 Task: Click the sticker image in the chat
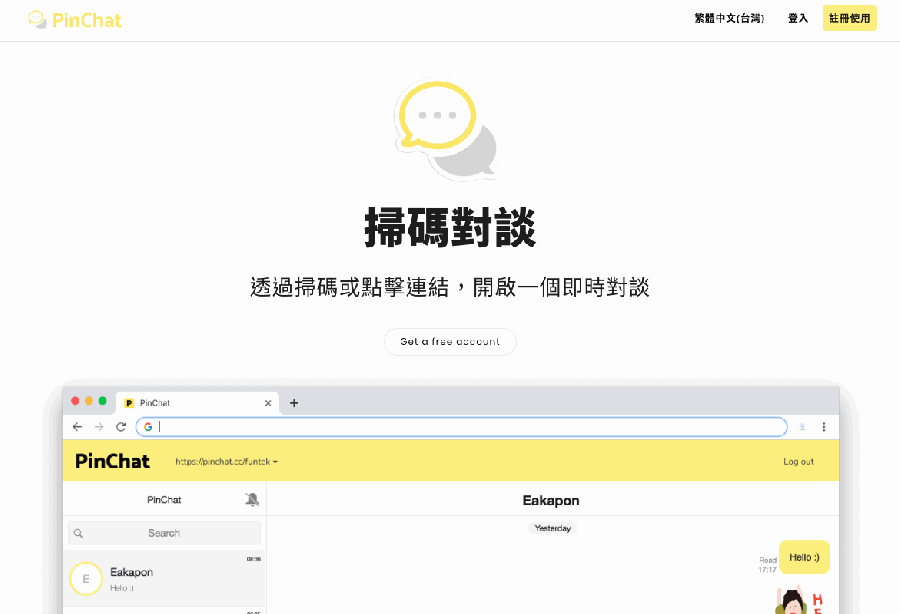tap(801, 600)
